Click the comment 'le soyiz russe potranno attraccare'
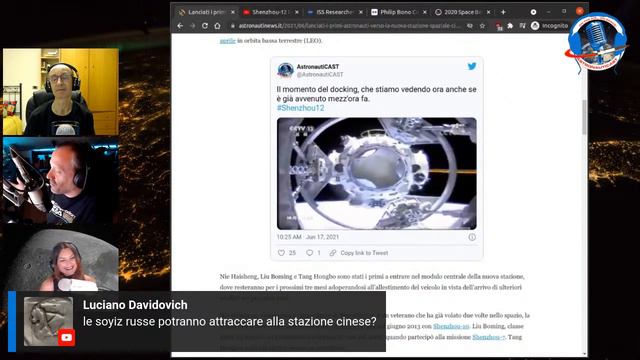Screen dimensions: 640x360 pos(229,322)
